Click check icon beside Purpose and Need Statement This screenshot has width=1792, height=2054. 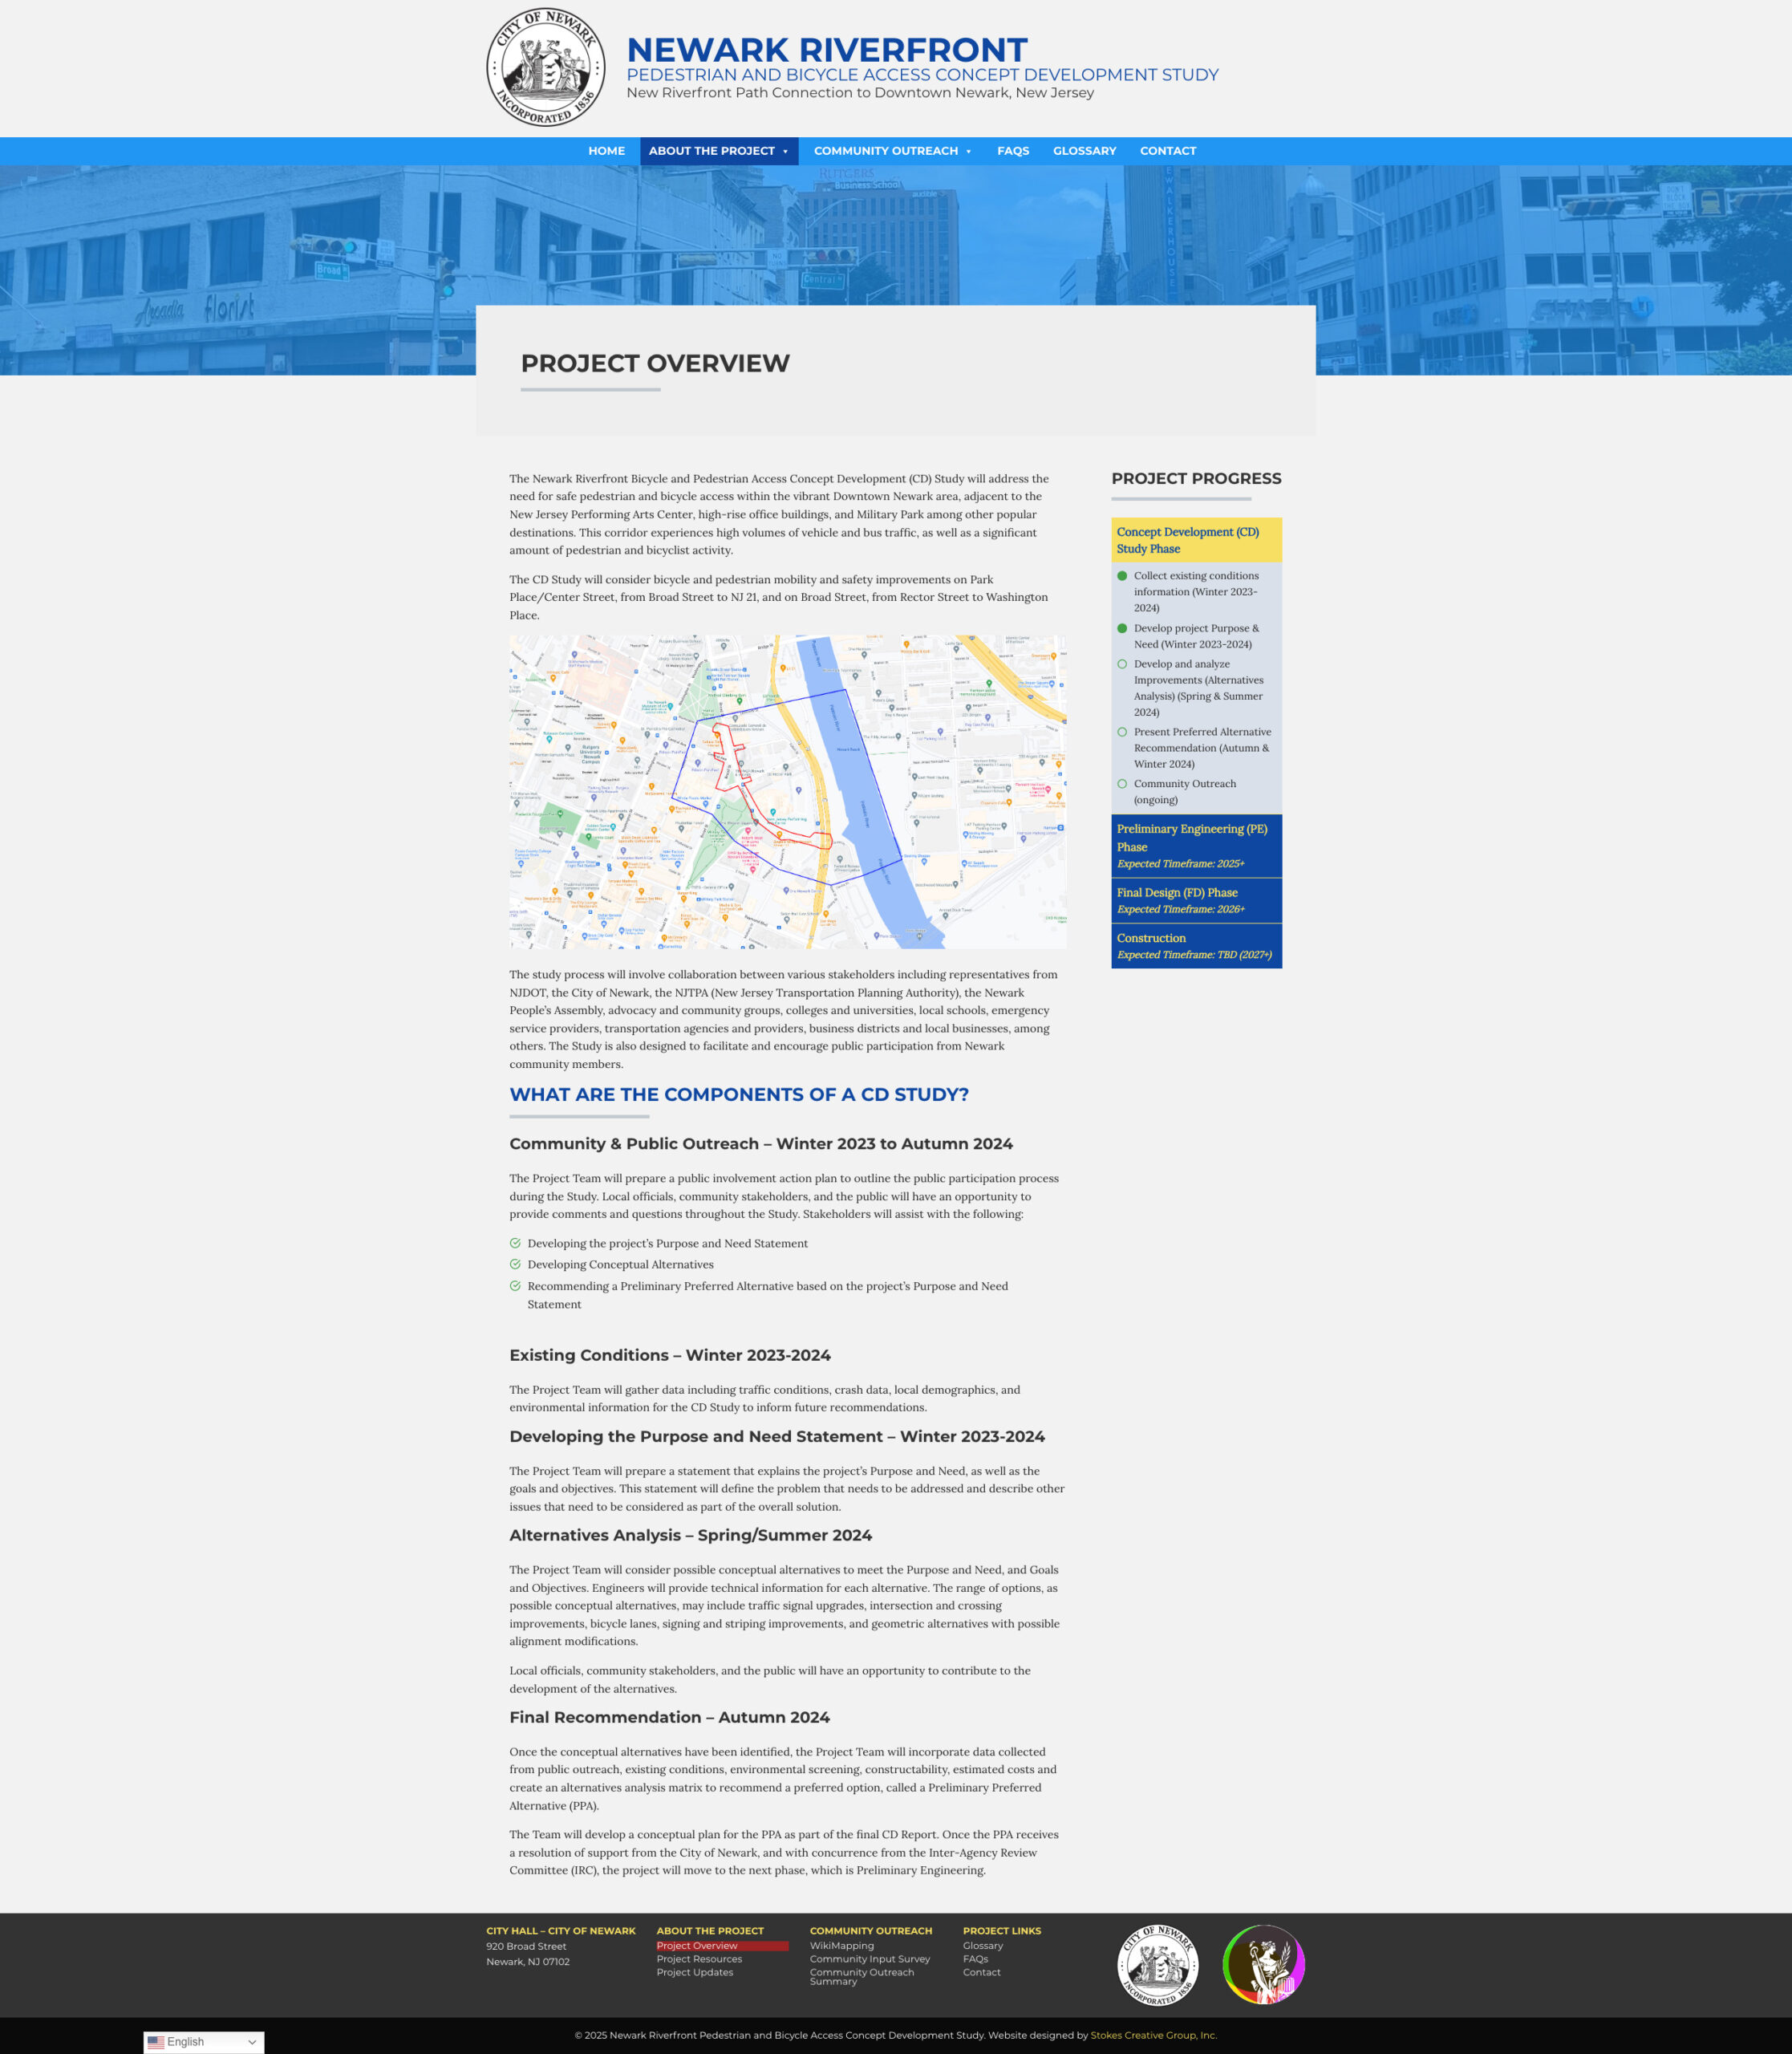515,1243
